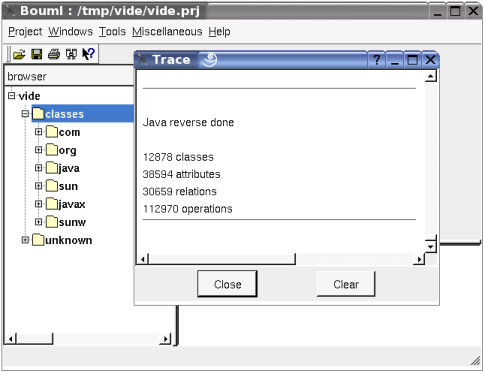The width and height of the screenshot is (485, 374).
Task: Click the Clear button in Trace dialog
Action: pyautogui.click(x=346, y=284)
